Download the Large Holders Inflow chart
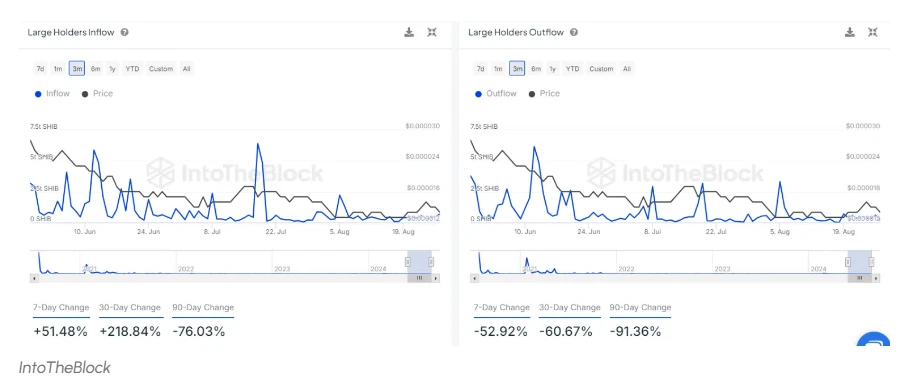Screen dimensions: 902x388 coord(409,32)
